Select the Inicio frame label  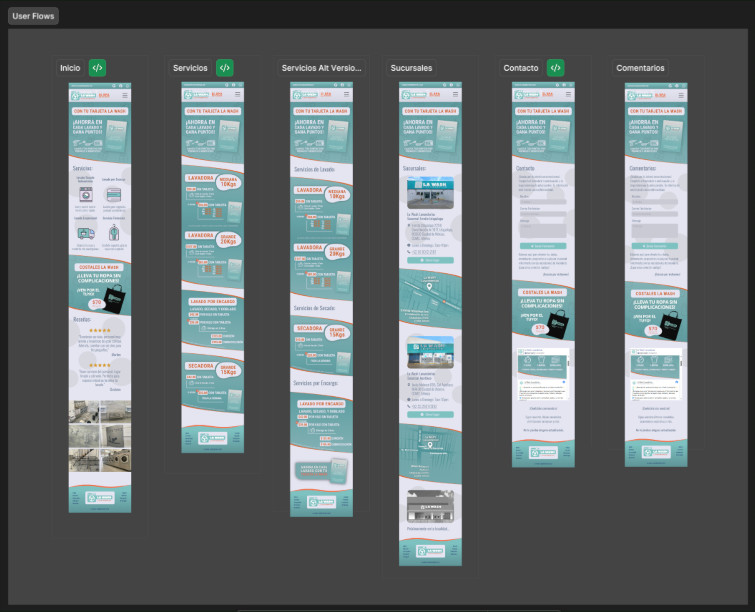pyautogui.click(x=70, y=68)
